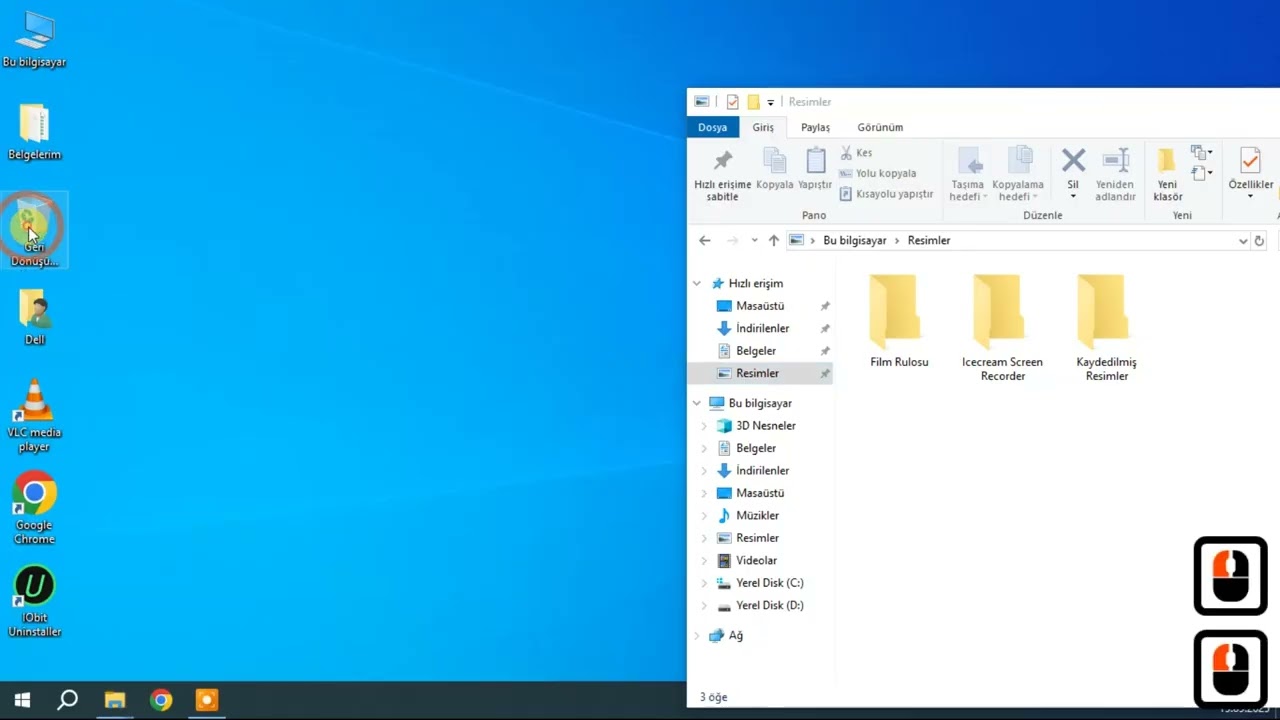Click File Explorer in the taskbar
This screenshot has width=1280, height=720.
[115, 700]
